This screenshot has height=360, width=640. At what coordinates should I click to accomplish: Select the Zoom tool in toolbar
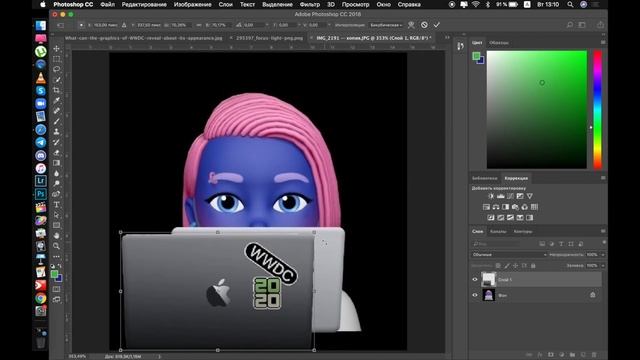point(56,246)
